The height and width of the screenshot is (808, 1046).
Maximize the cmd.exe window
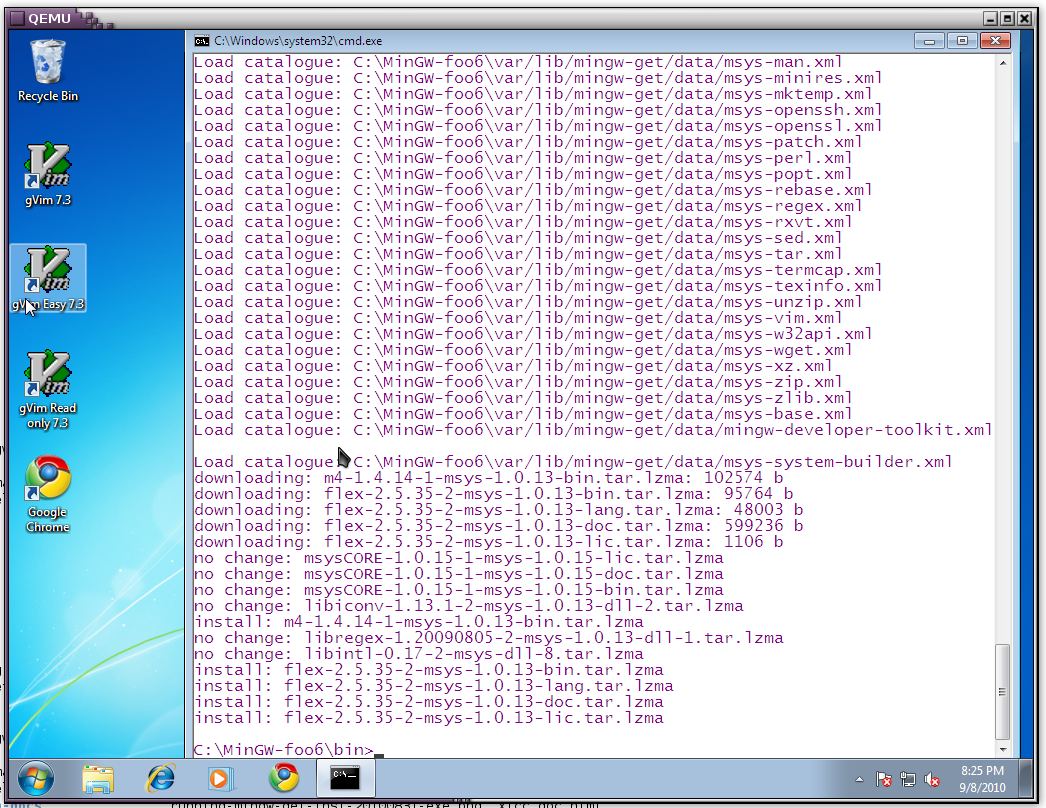(x=962, y=41)
